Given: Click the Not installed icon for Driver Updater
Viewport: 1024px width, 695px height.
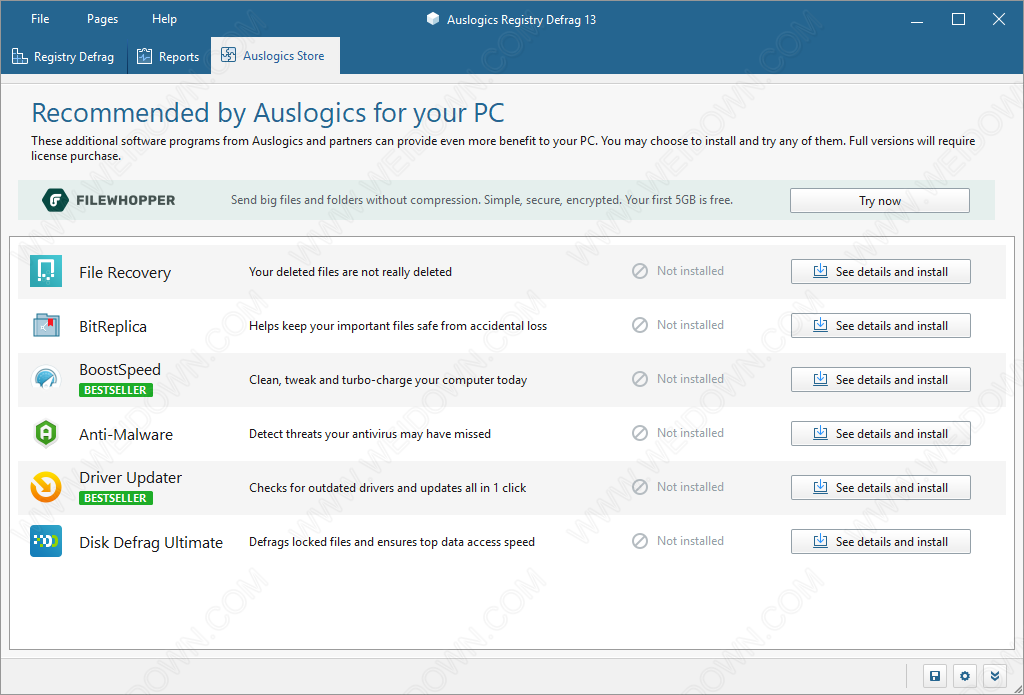Looking at the screenshot, I should pos(640,487).
